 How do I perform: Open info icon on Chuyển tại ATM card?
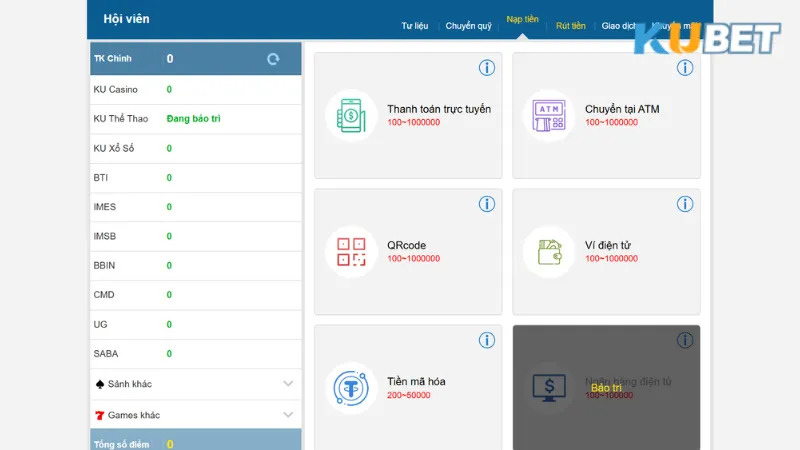[685, 68]
